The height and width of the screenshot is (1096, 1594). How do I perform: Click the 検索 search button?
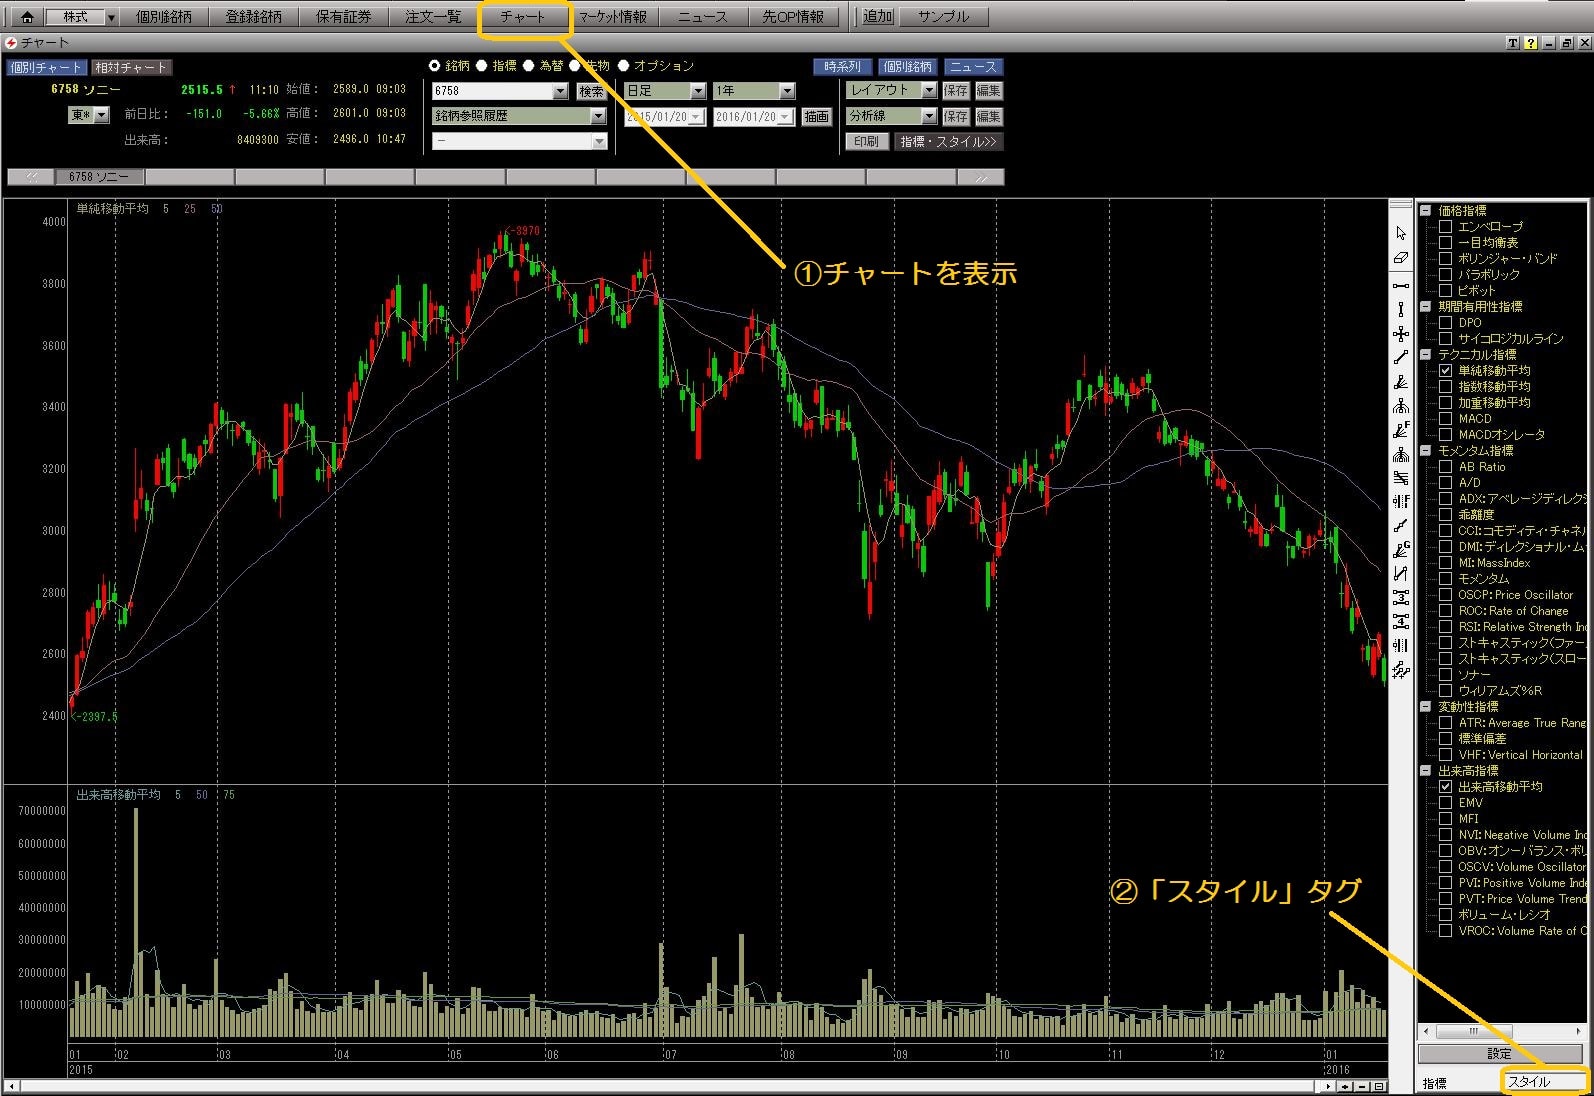[x=591, y=91]
